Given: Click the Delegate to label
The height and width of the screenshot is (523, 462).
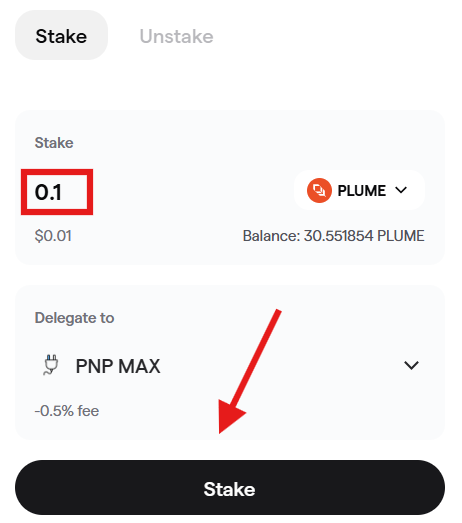Looking at the screenshot, I should click(x=74, y=318).
